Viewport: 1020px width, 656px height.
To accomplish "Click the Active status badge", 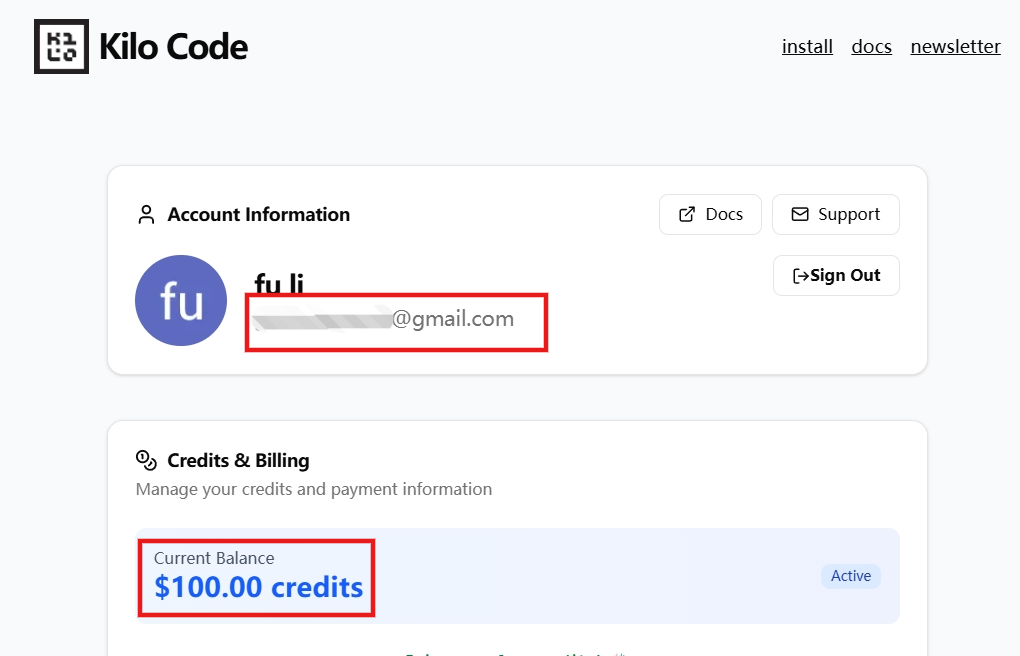I will tap(851, 576).
